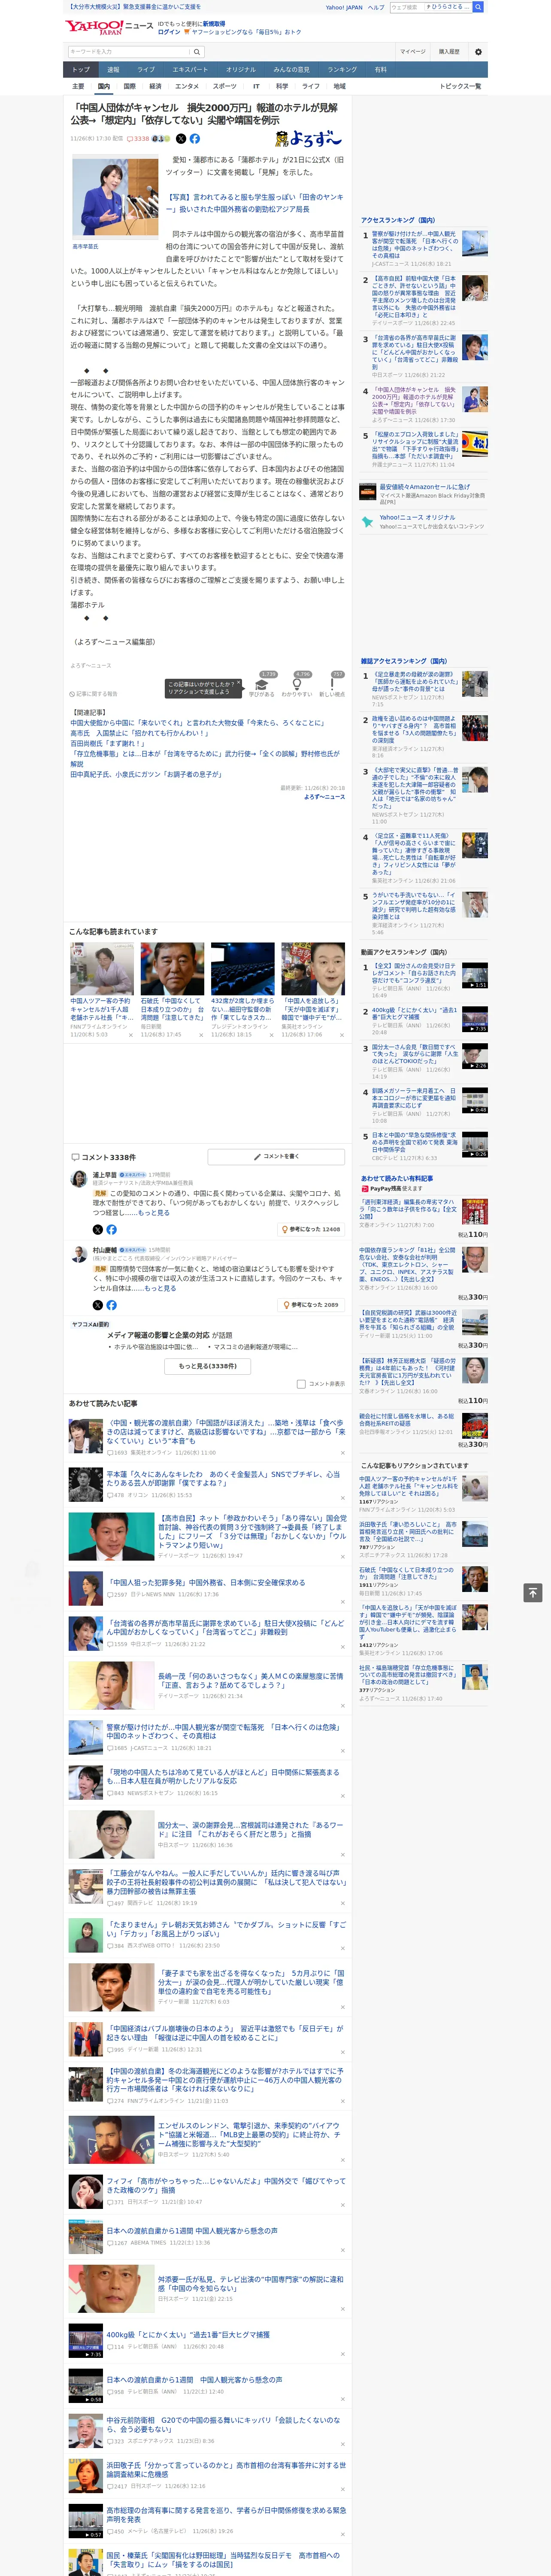Open the みんなの意見 navigation tab
Image resolution: width=551 pixels, height=2576 pixels.
point(292,70)
